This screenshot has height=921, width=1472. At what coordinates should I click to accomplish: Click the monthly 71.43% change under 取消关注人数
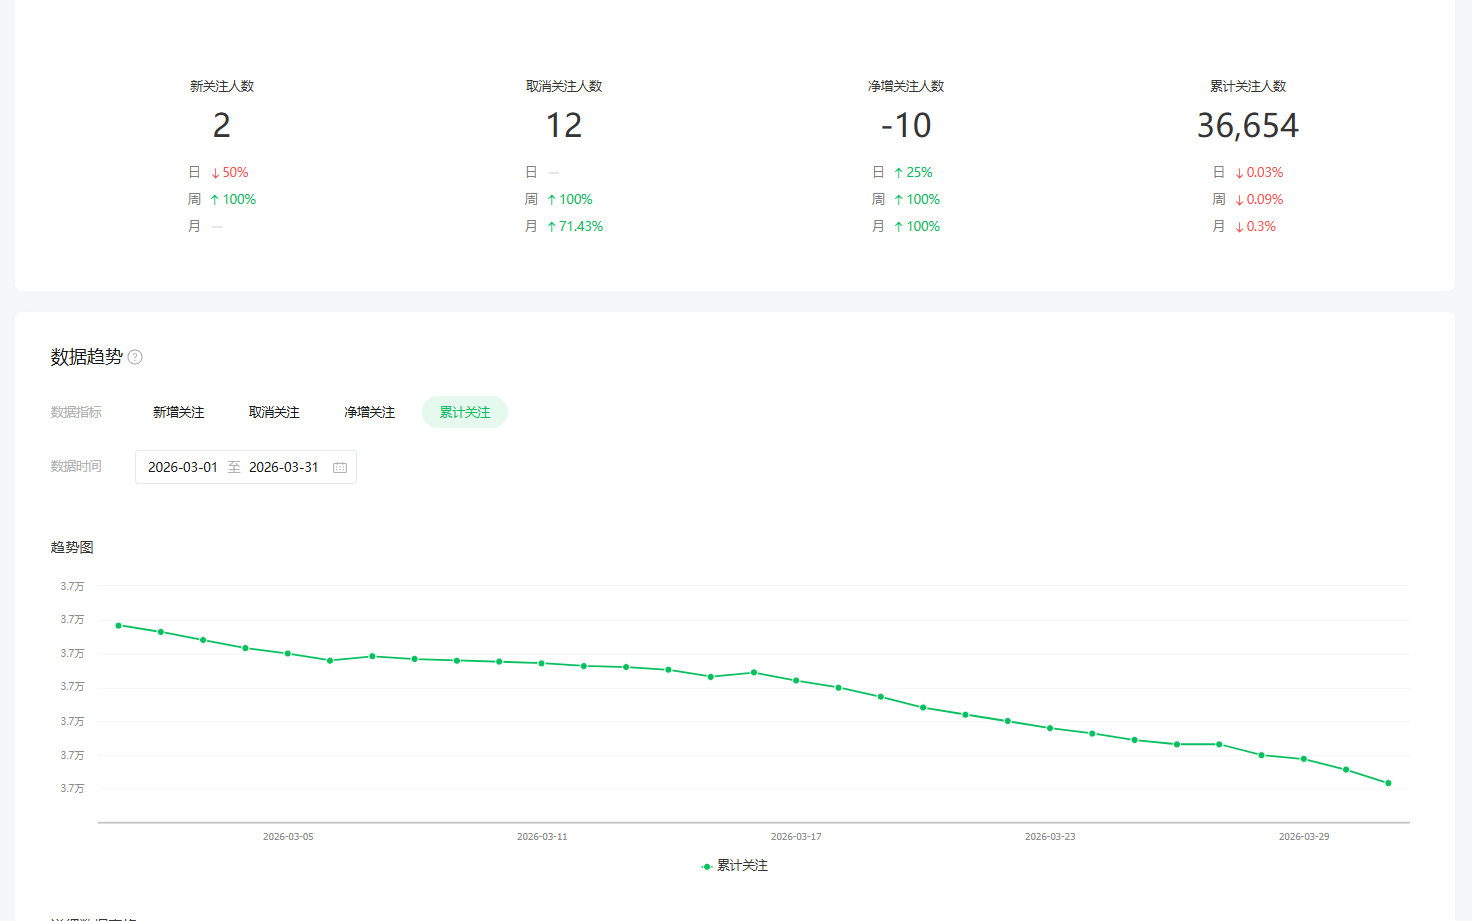pos(575,227)
